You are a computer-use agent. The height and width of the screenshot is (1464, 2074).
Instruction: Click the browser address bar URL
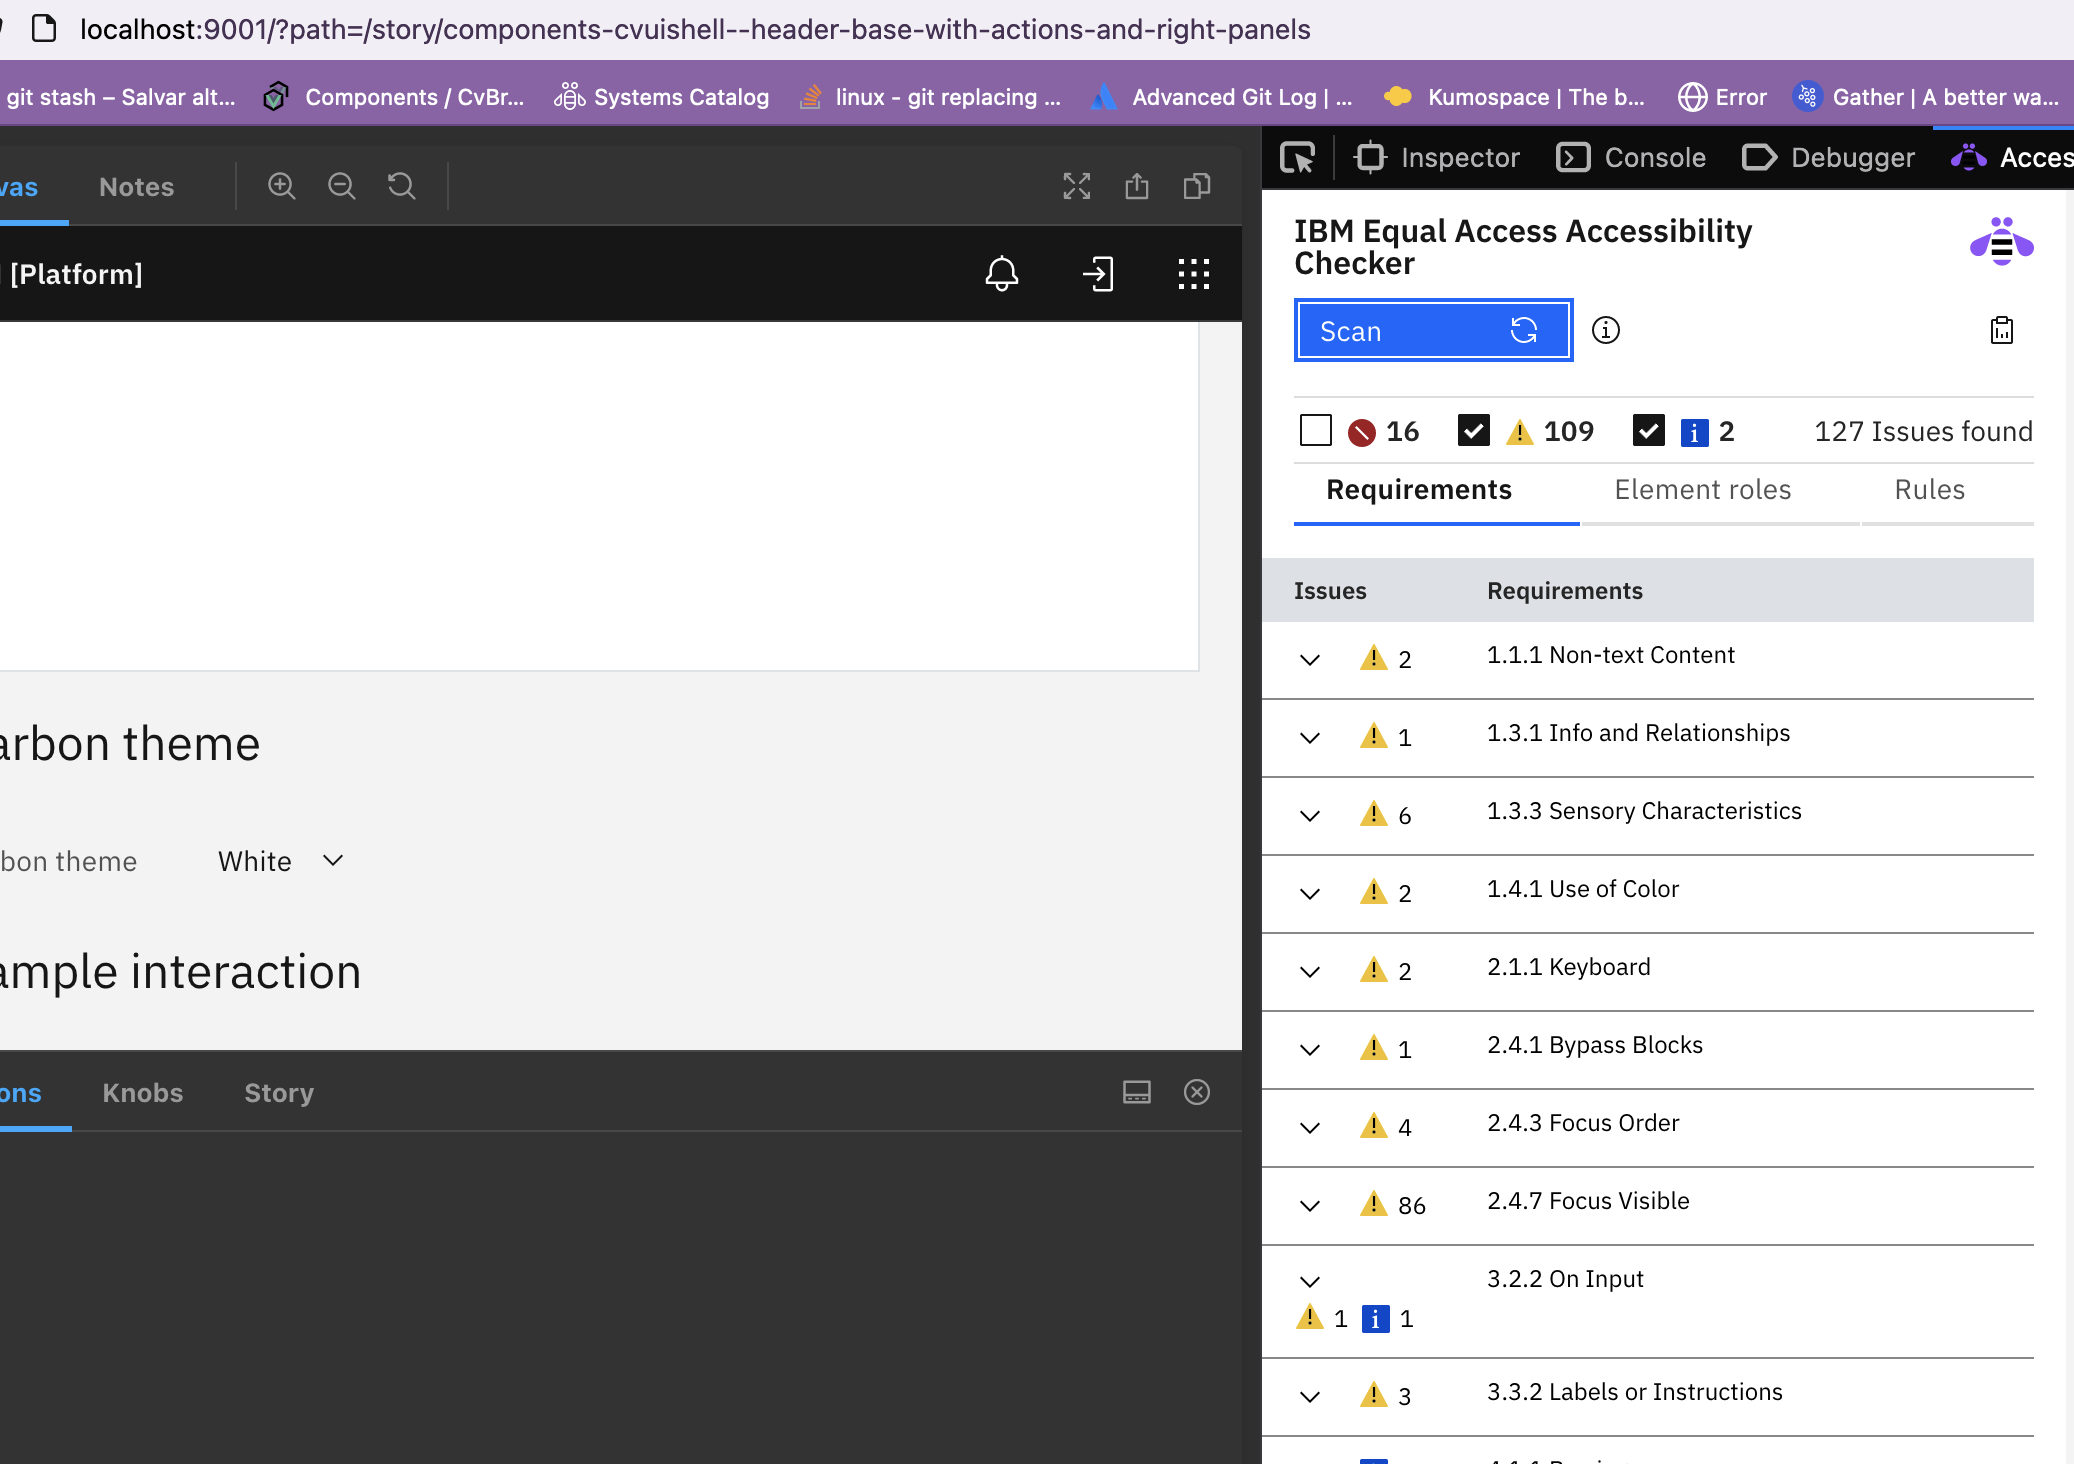pyautogui.click(x=695, y=29)
